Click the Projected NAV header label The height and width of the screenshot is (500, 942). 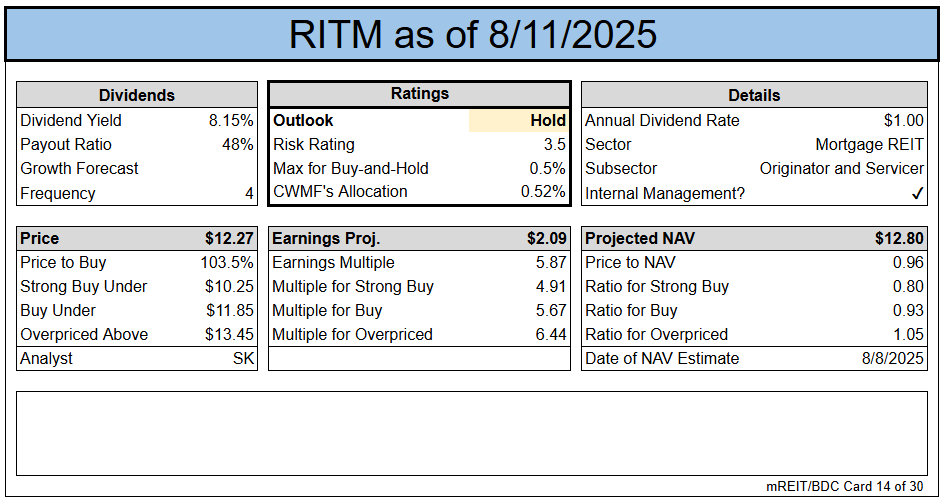click(640, 239)
